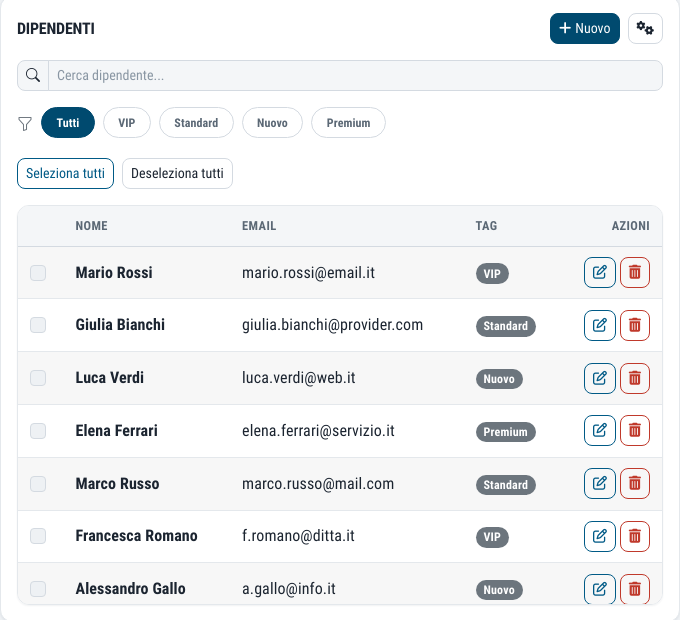Edit Marco Russo's record
680x620 pixels.
point(599,483)
